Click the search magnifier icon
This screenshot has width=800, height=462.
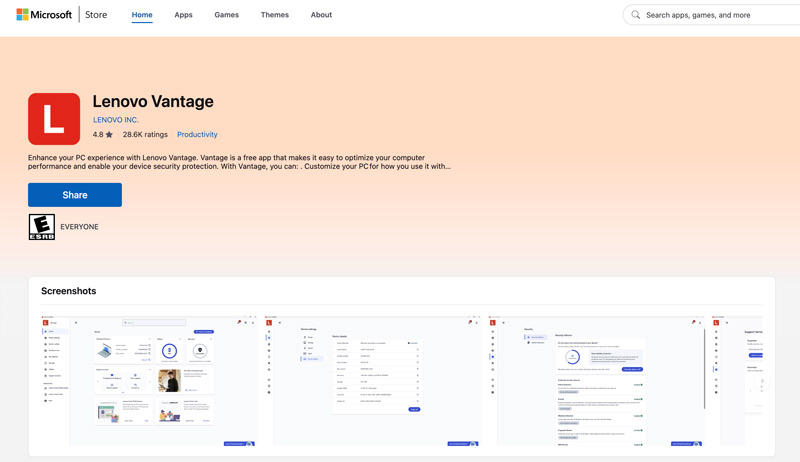pos(635,15)
